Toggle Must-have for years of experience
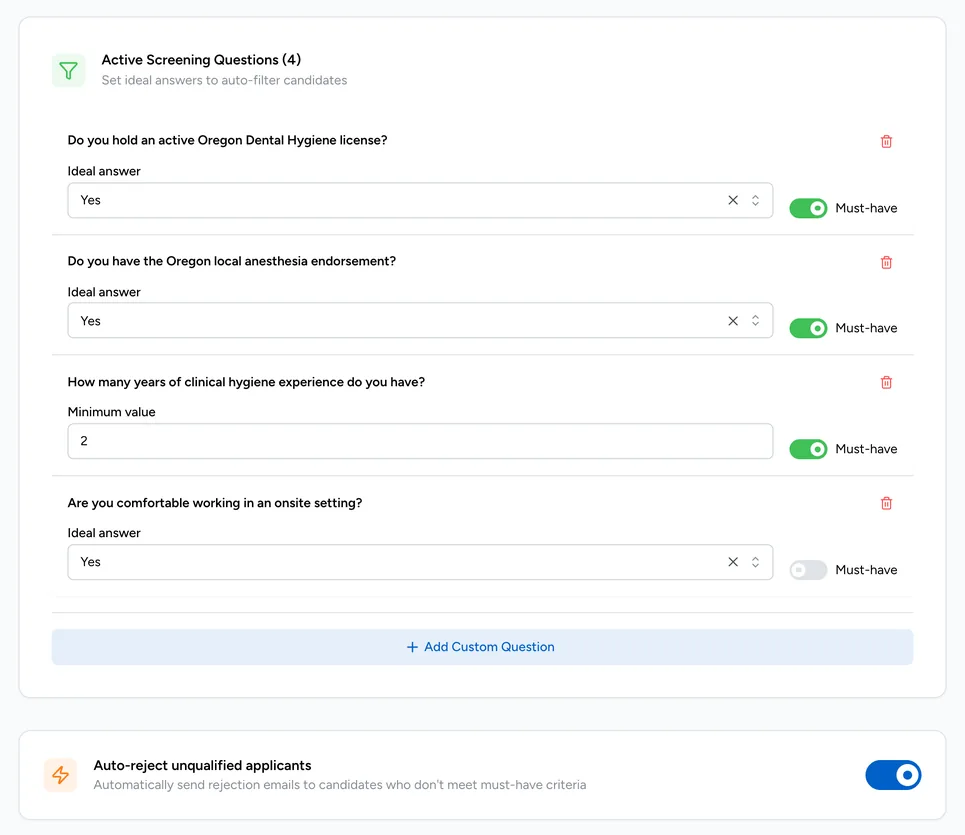Screen dimensions: 965x835 [x=808, y=449]
